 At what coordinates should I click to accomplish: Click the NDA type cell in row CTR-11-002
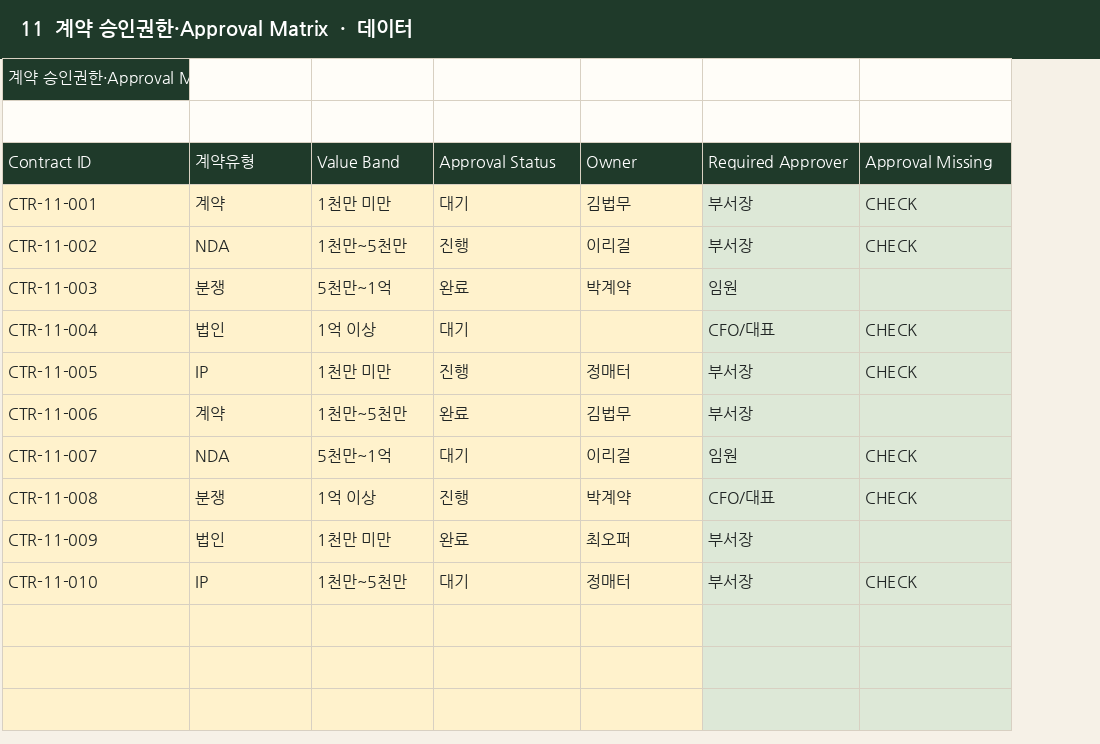pyautogui.click(x=250, y=248)
